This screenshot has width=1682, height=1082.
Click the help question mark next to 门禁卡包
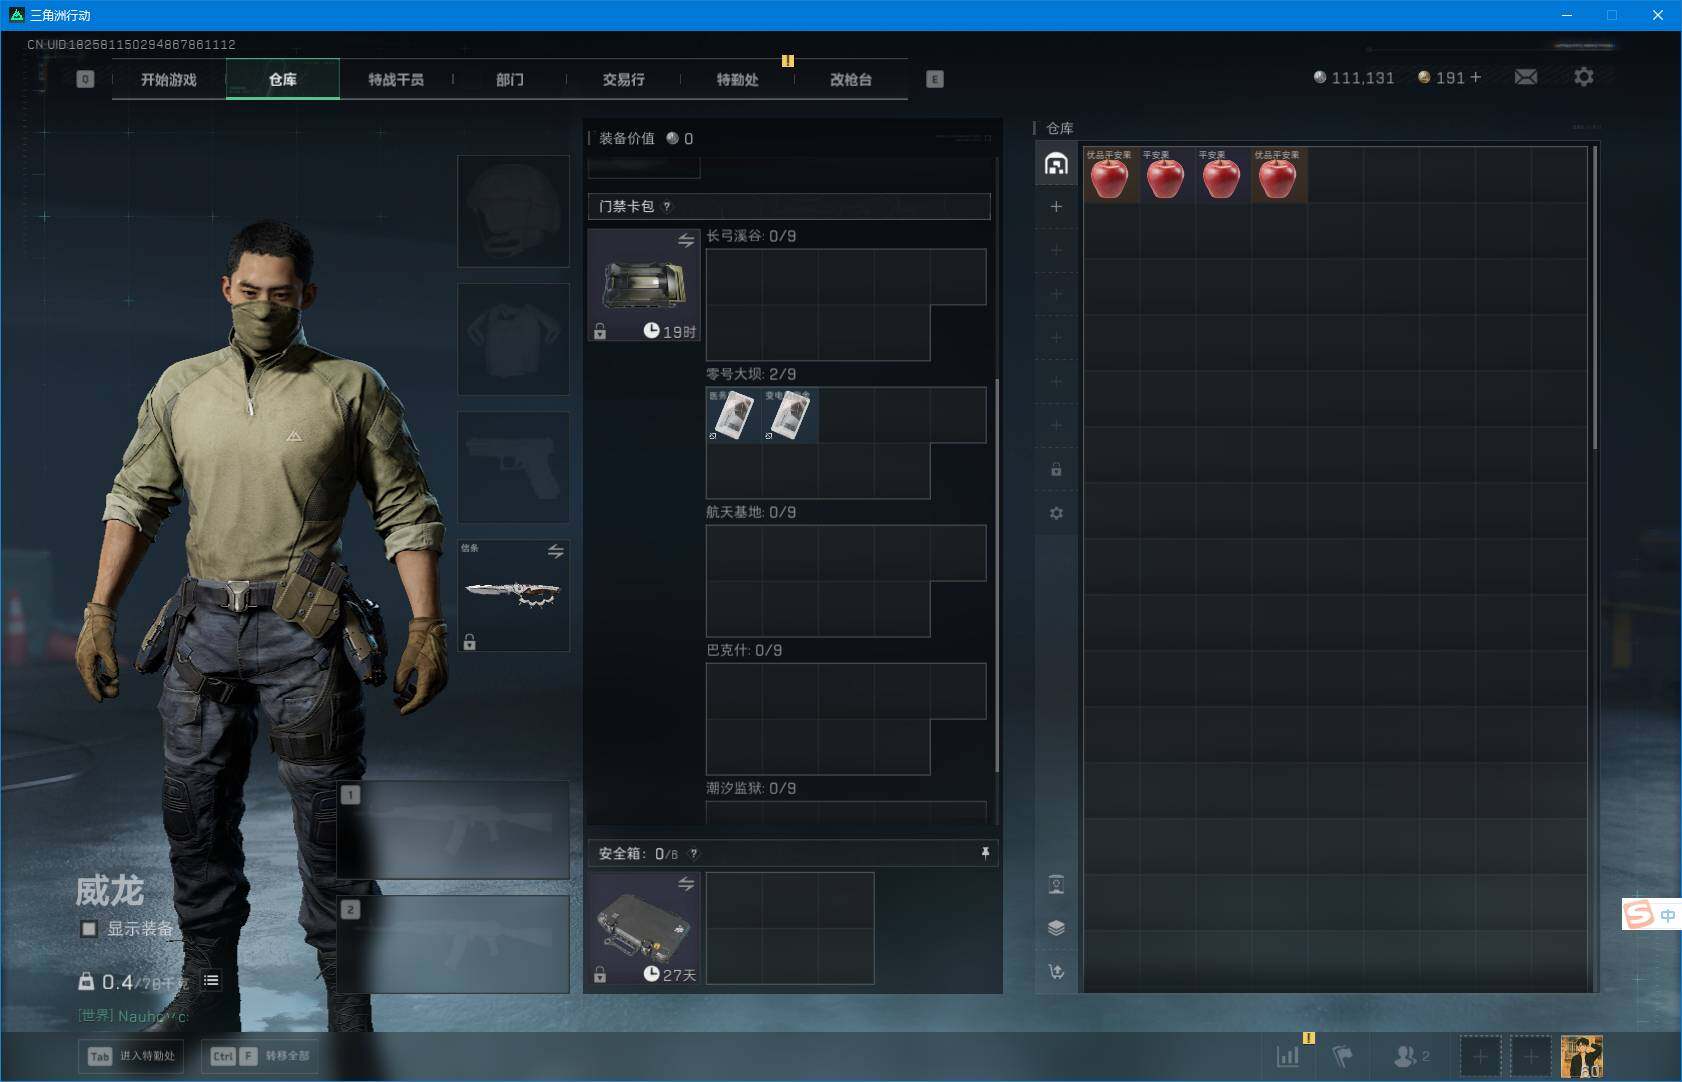coord(667,207)
